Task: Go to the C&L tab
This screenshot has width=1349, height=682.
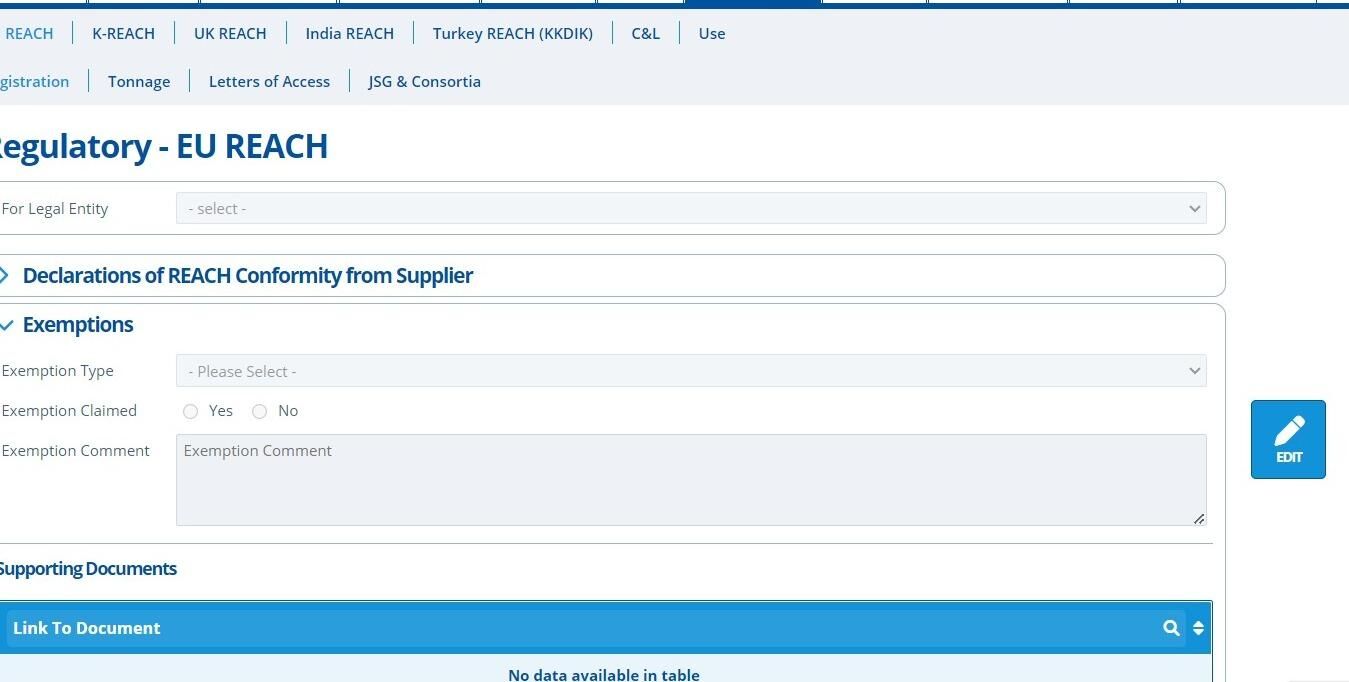Action: (645, 33)
